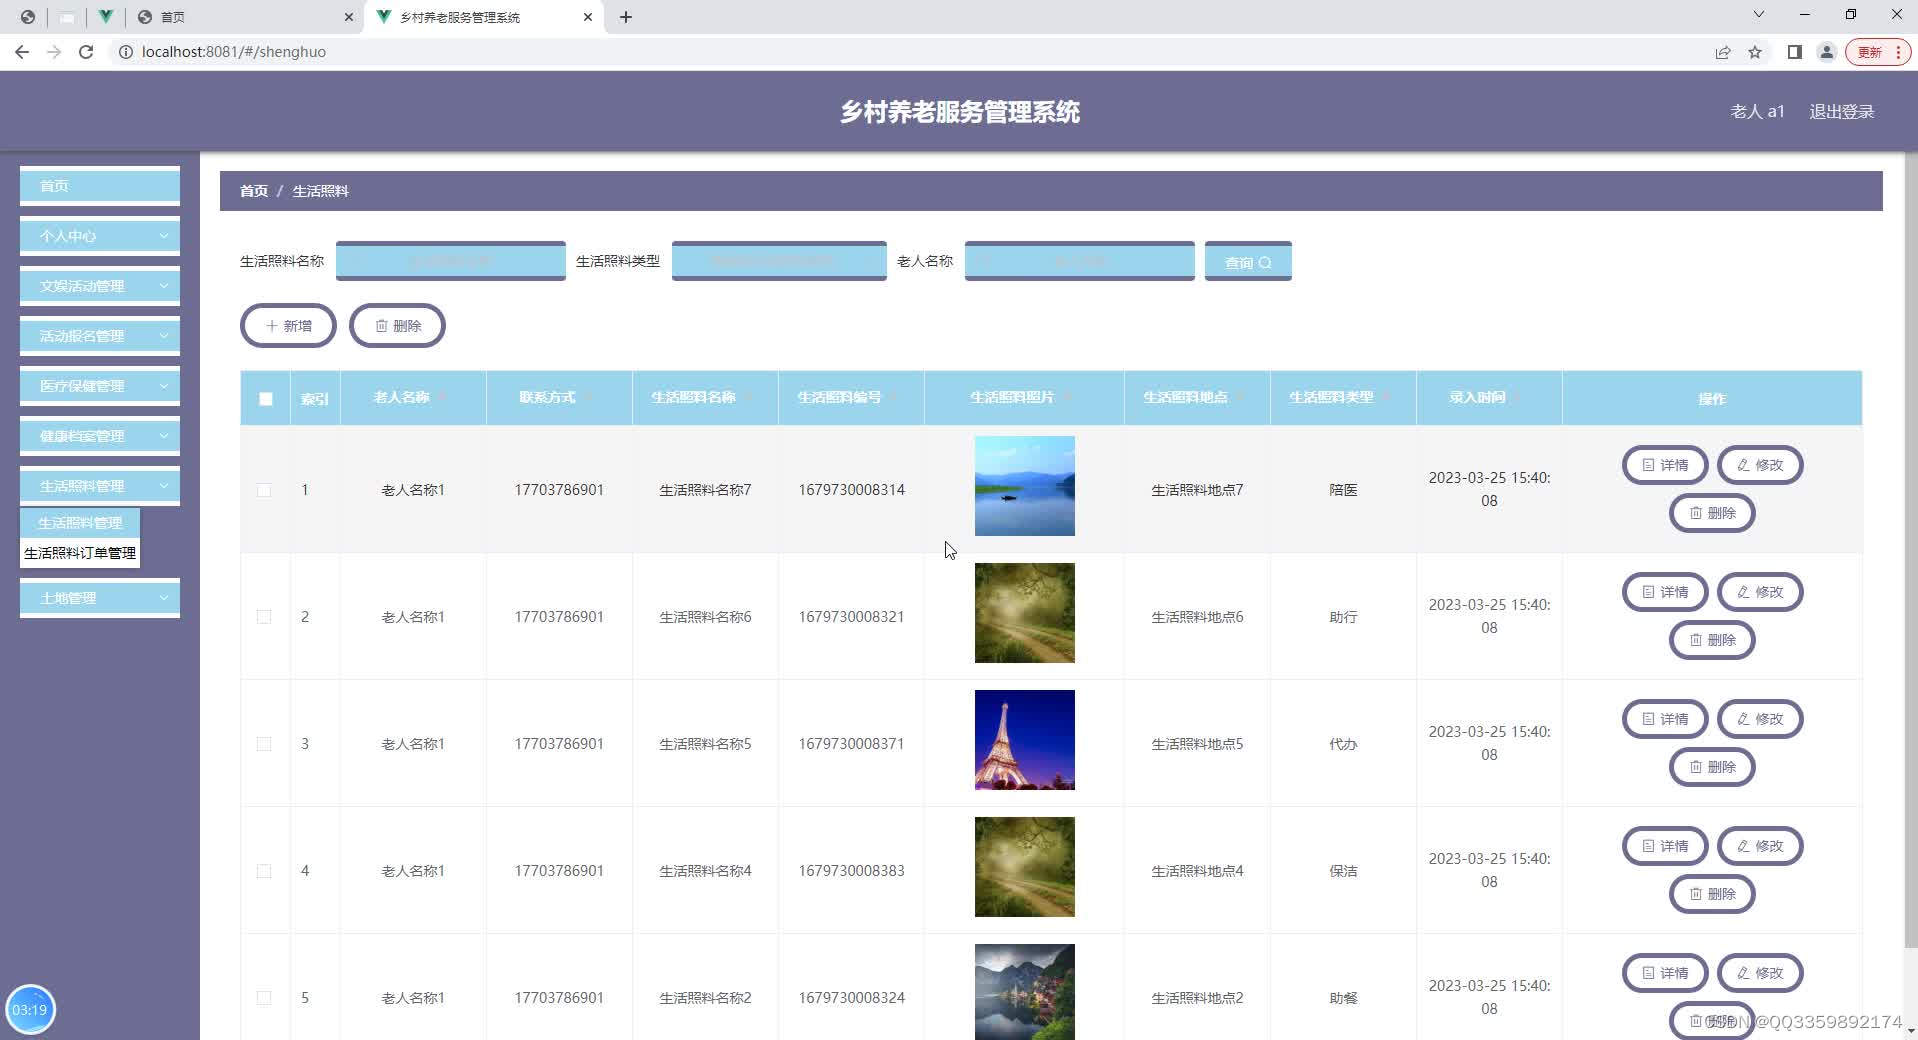Check the checkbox for row 5
Viewport: 1918px width, 1040px height.
coord(264,998)
